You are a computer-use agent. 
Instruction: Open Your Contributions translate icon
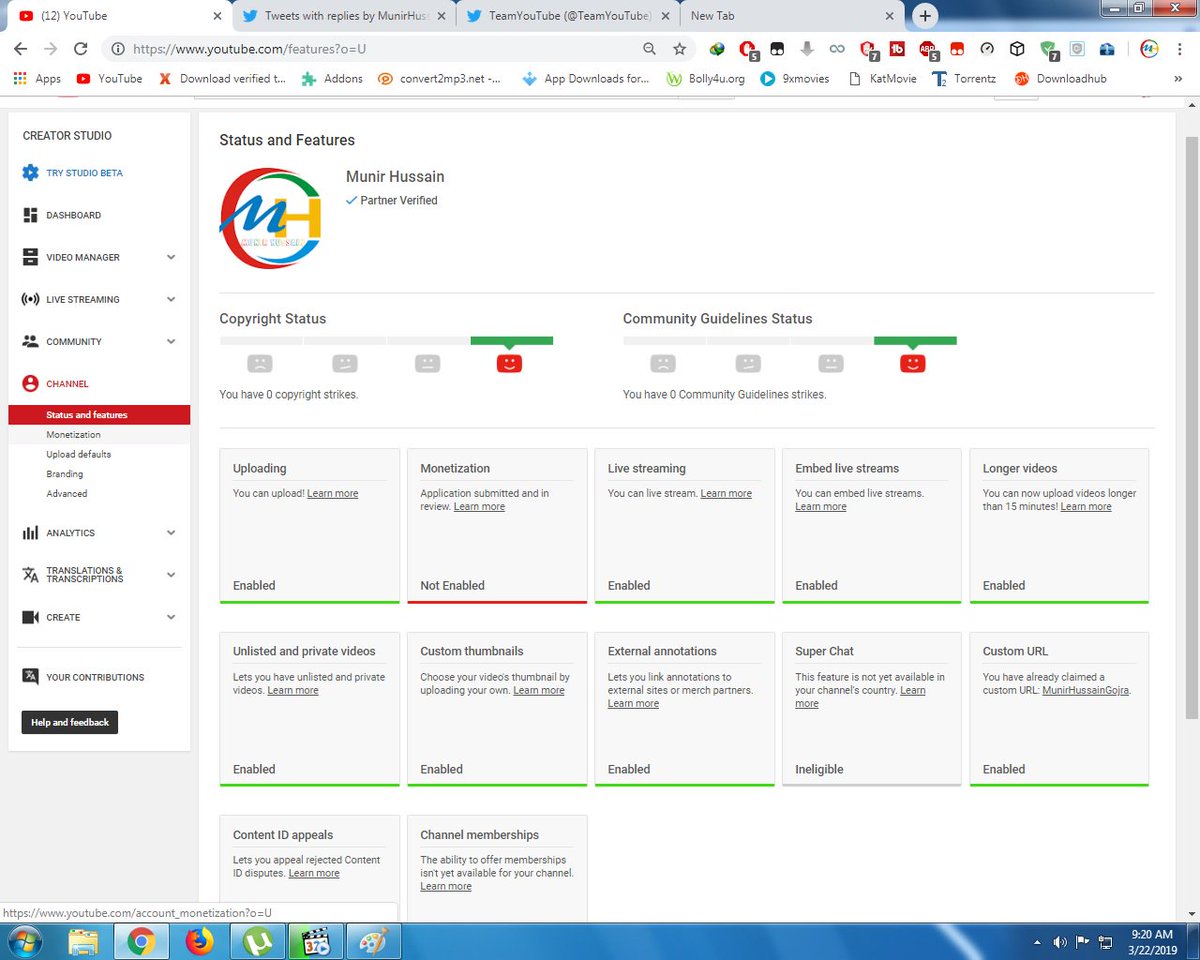point(30,677)
